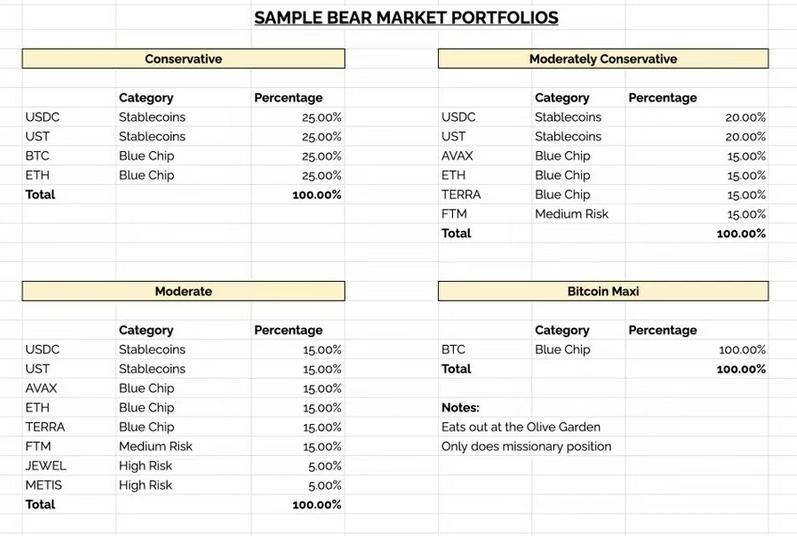Select the Category header in Conservative table
The width and height of the screenshot is (797, 553).
146,98
